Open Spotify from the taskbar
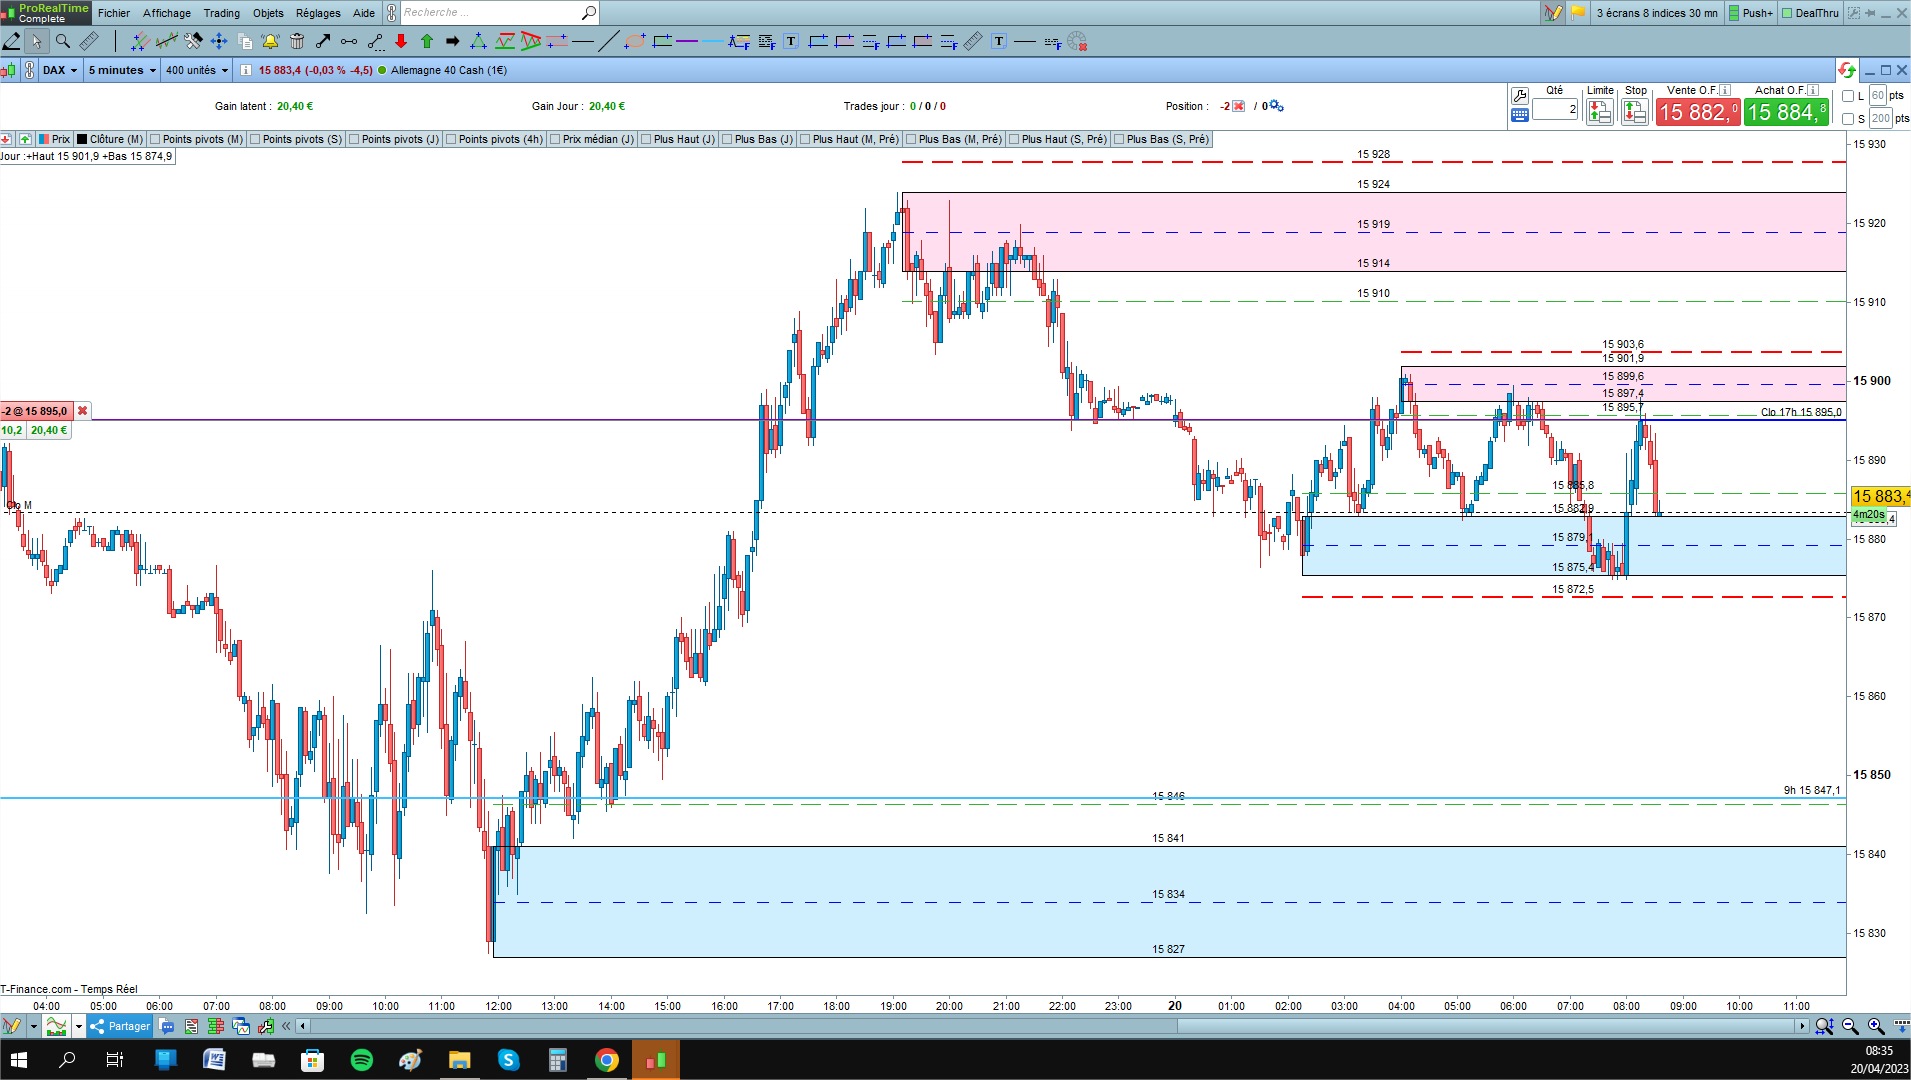Screen dimensions: 1911x1080 click(362, 1060)
